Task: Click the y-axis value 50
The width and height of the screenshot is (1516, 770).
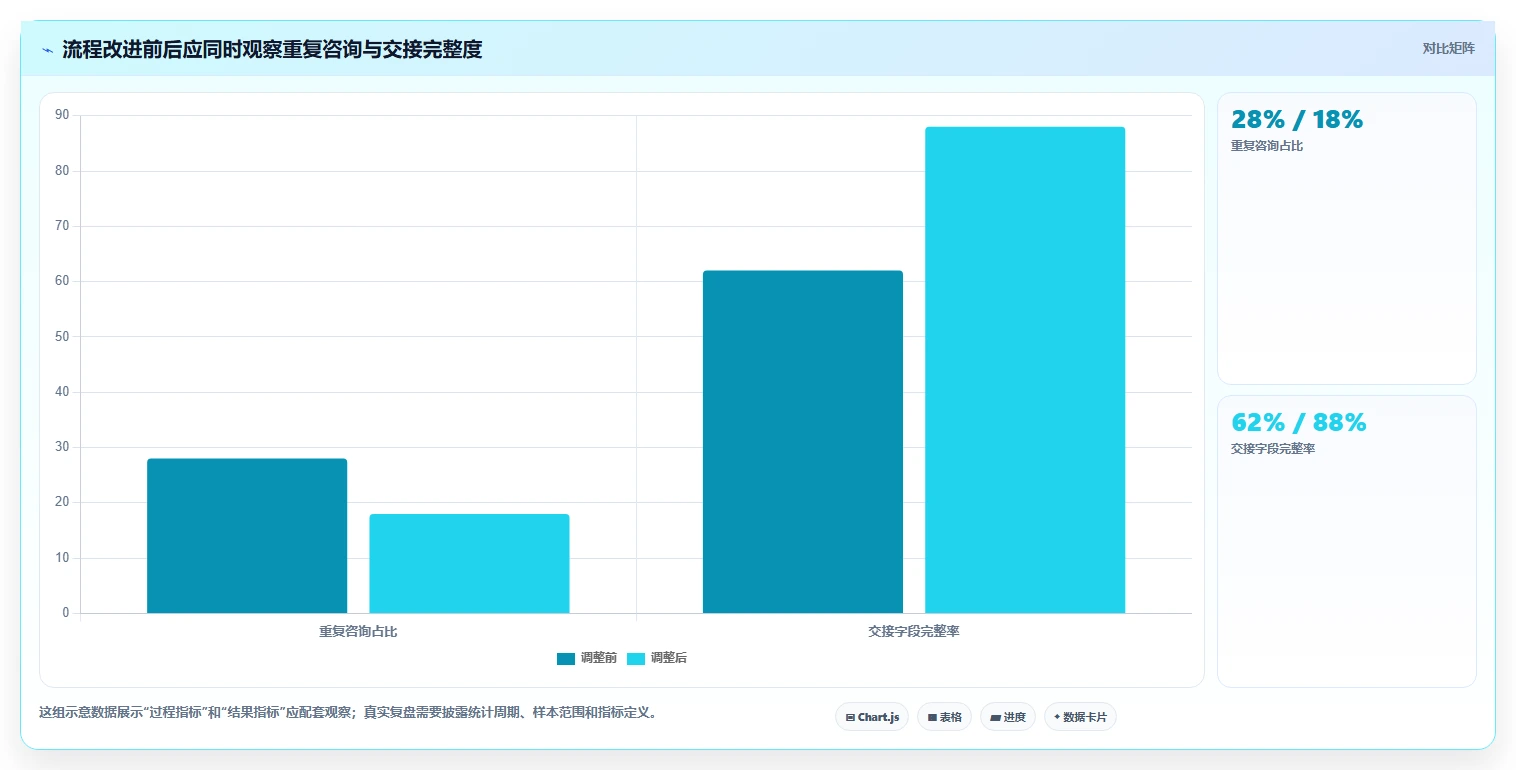Action: point(62,336)
